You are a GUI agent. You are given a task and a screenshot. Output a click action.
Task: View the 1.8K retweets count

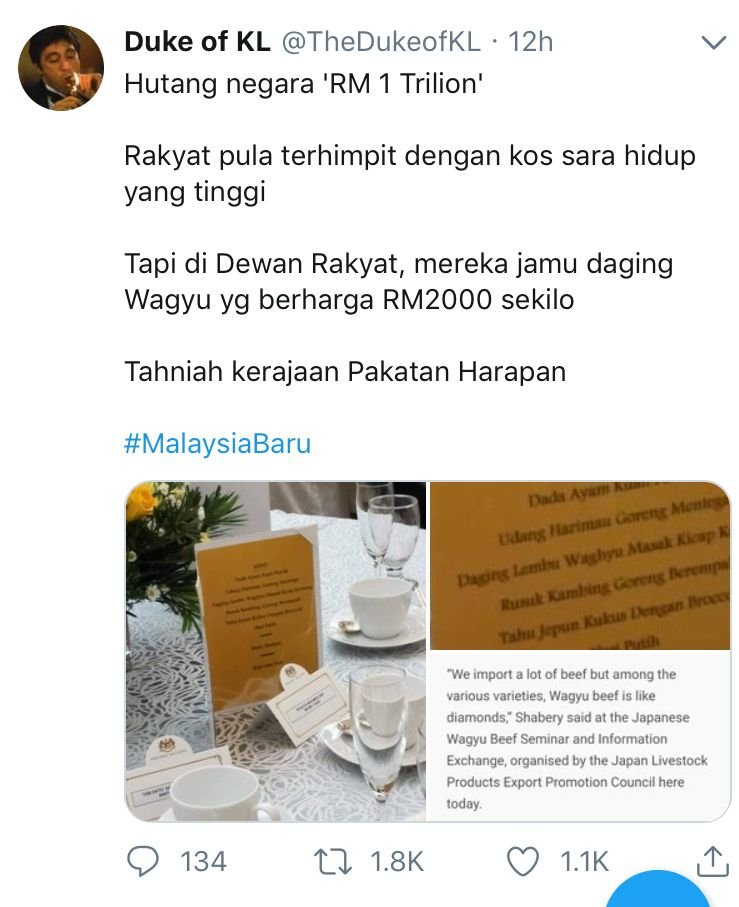pos(397,861)
